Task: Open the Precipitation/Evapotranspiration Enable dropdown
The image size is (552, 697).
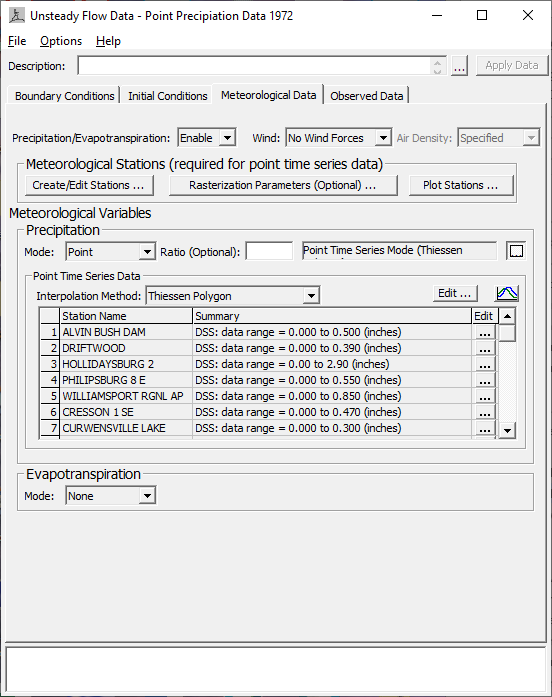Action: (x=227, y=138)
